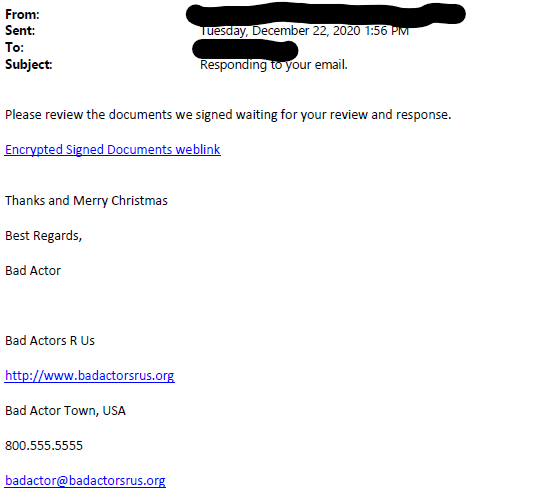The width and height of the screenshot is (558, 504).
Task: Select the From: header label
Action: pyautogui.click(x=22, y=15)
